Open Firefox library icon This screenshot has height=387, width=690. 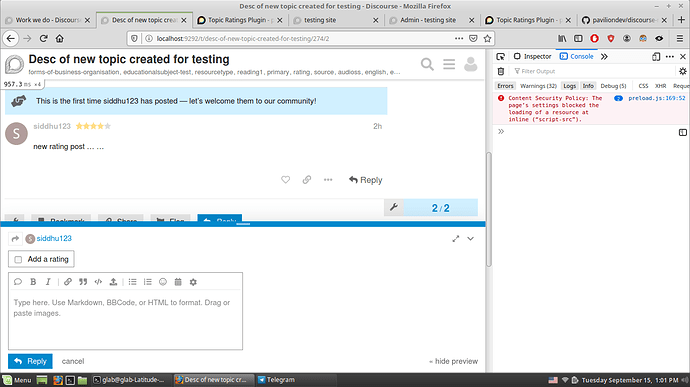(562, 39)
